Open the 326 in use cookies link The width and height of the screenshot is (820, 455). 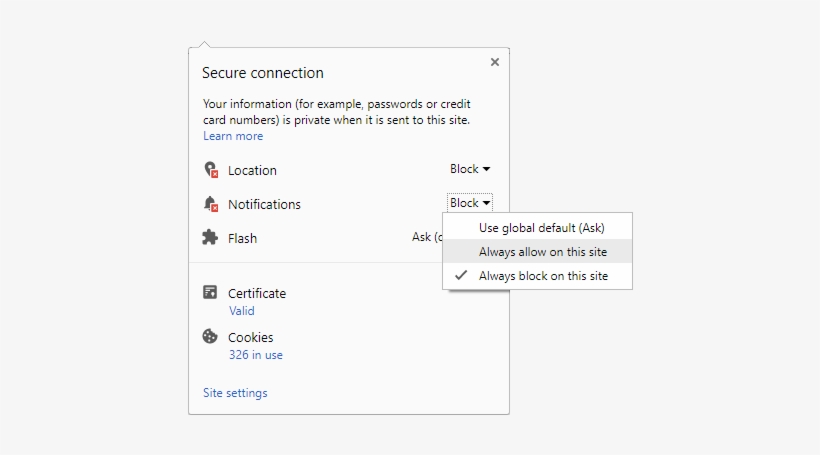click(255, 355)
